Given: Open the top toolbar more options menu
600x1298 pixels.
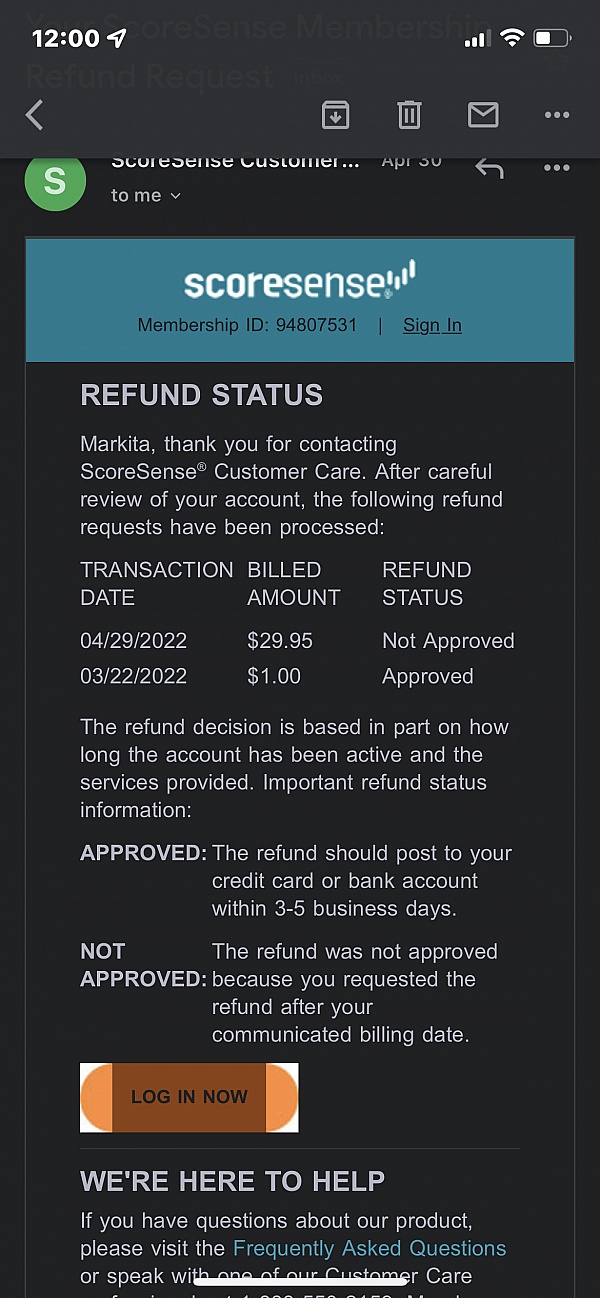Looking at the screenshot, I should tap(556, 116).
